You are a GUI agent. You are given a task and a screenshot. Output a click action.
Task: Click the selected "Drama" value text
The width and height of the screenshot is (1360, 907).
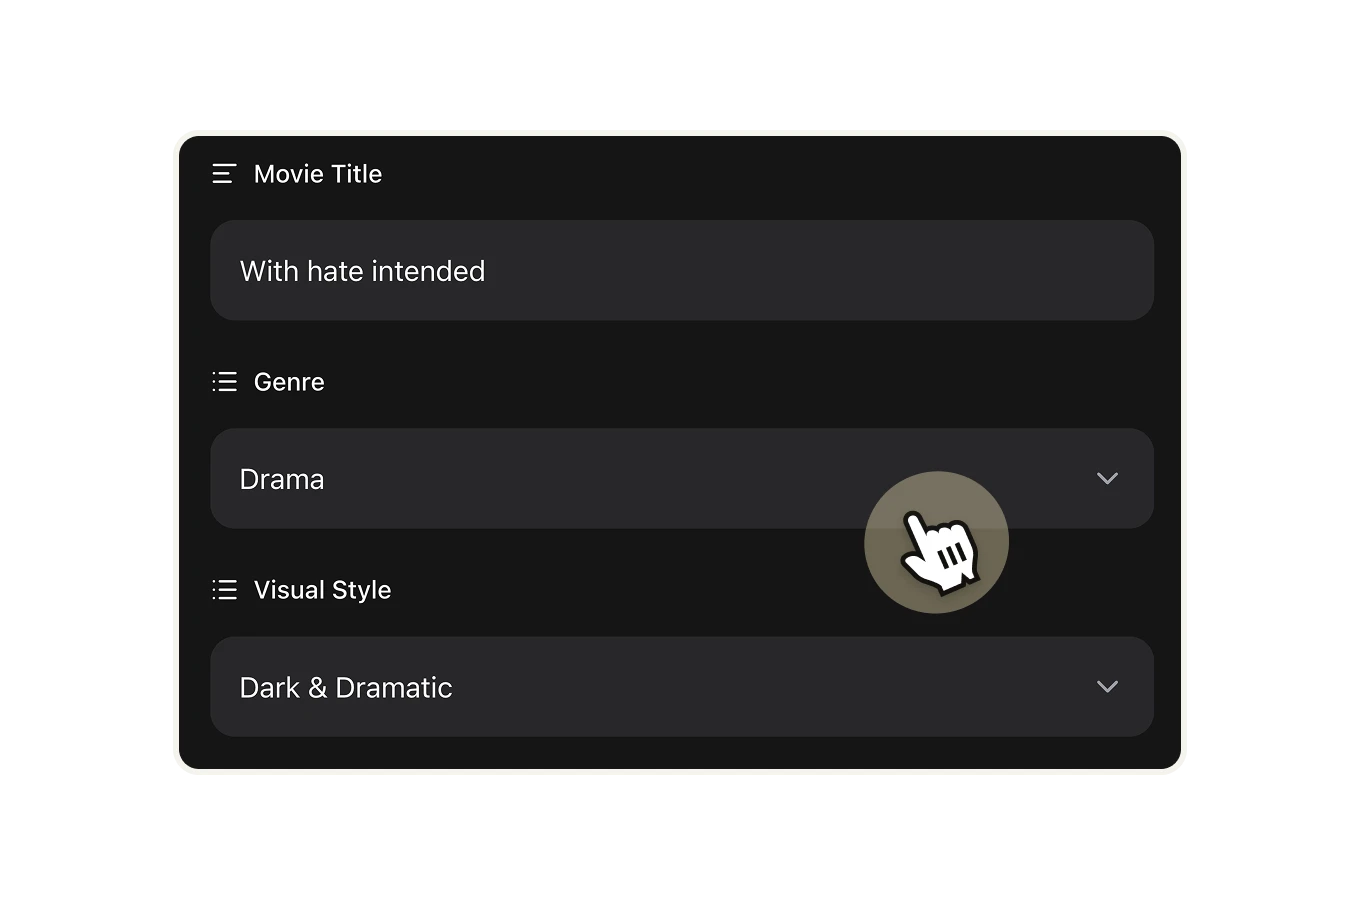pos(282,480)
